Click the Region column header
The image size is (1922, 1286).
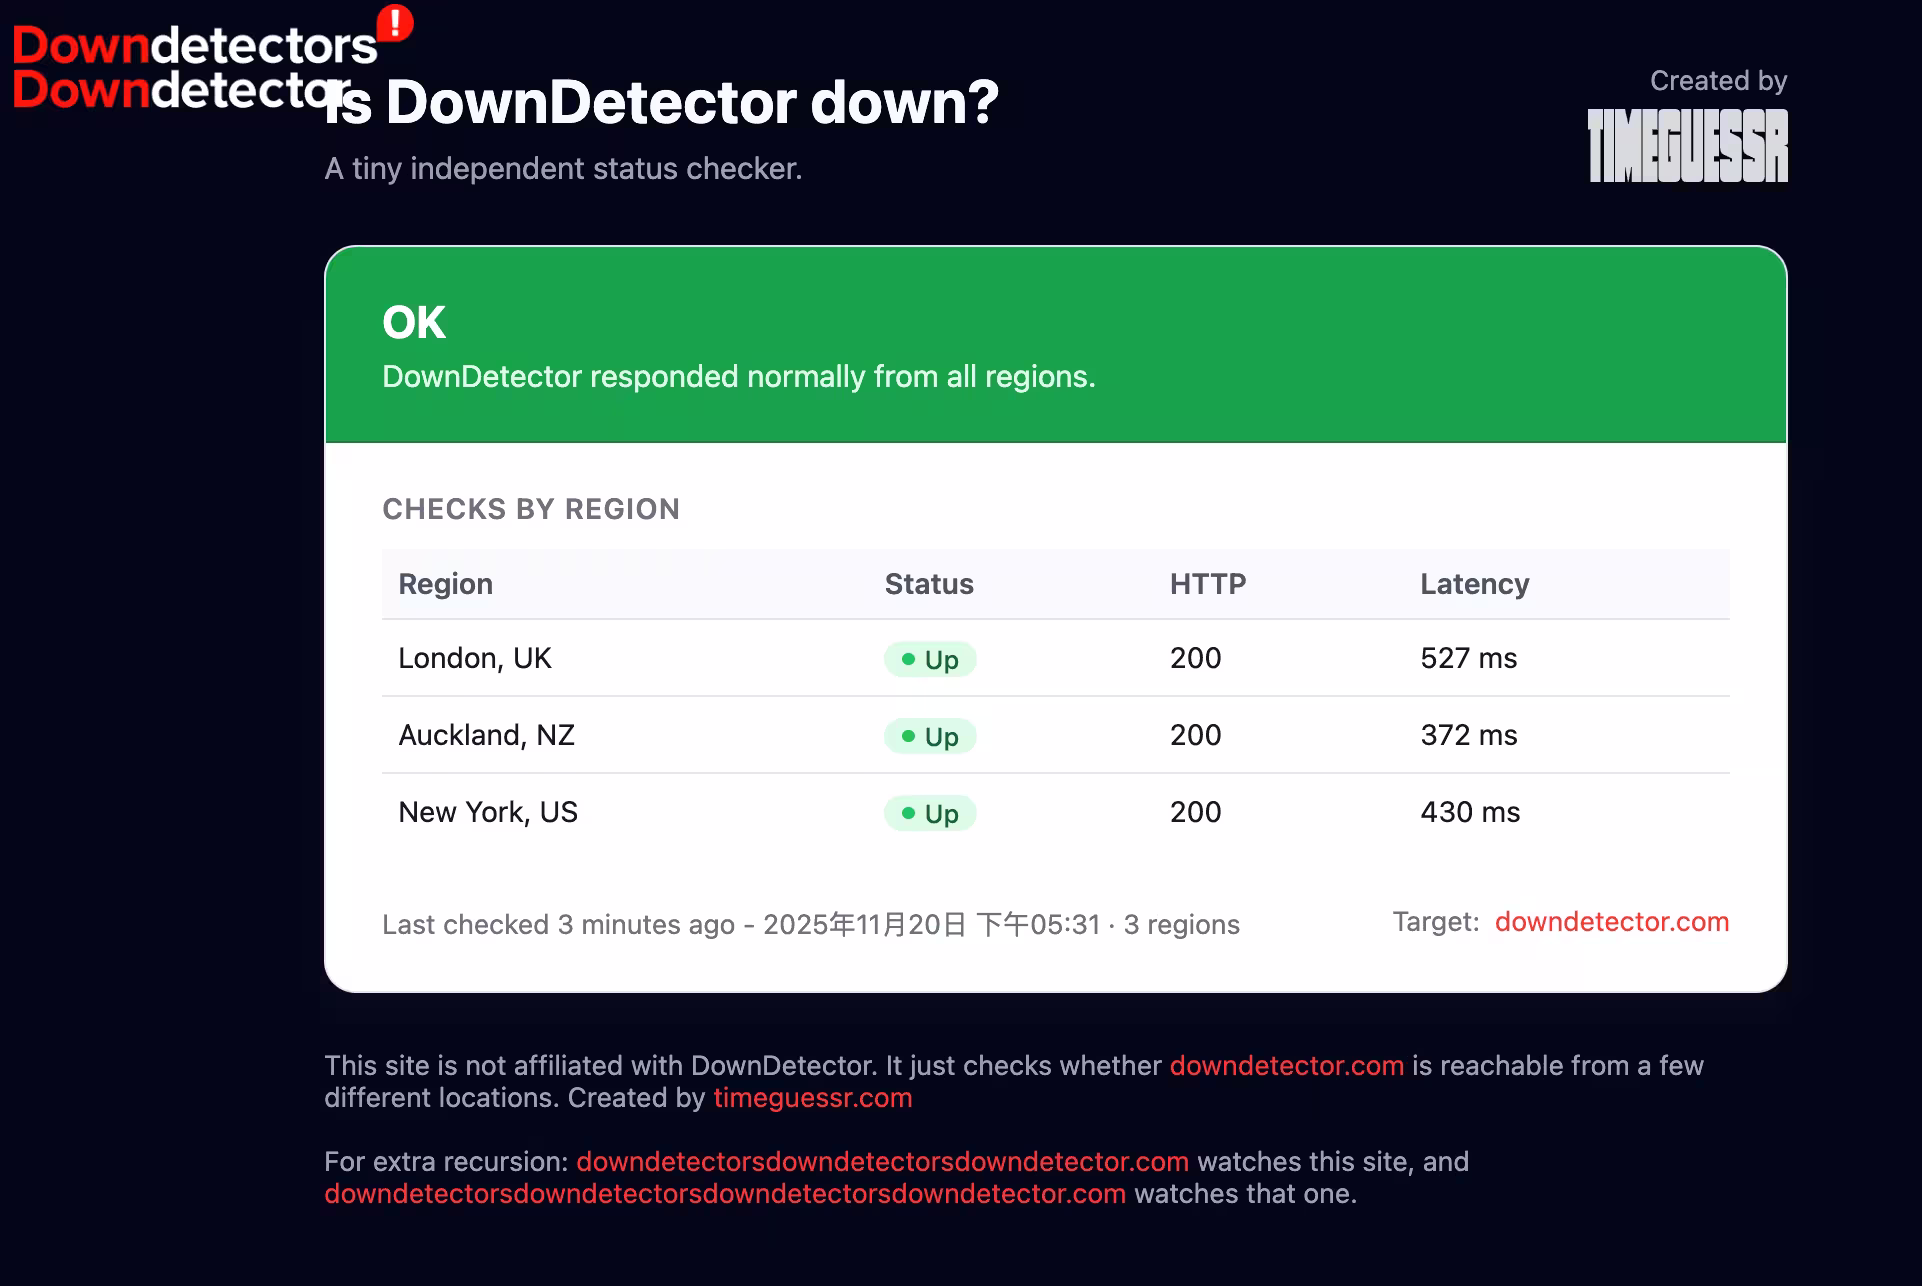coord(445,584)
